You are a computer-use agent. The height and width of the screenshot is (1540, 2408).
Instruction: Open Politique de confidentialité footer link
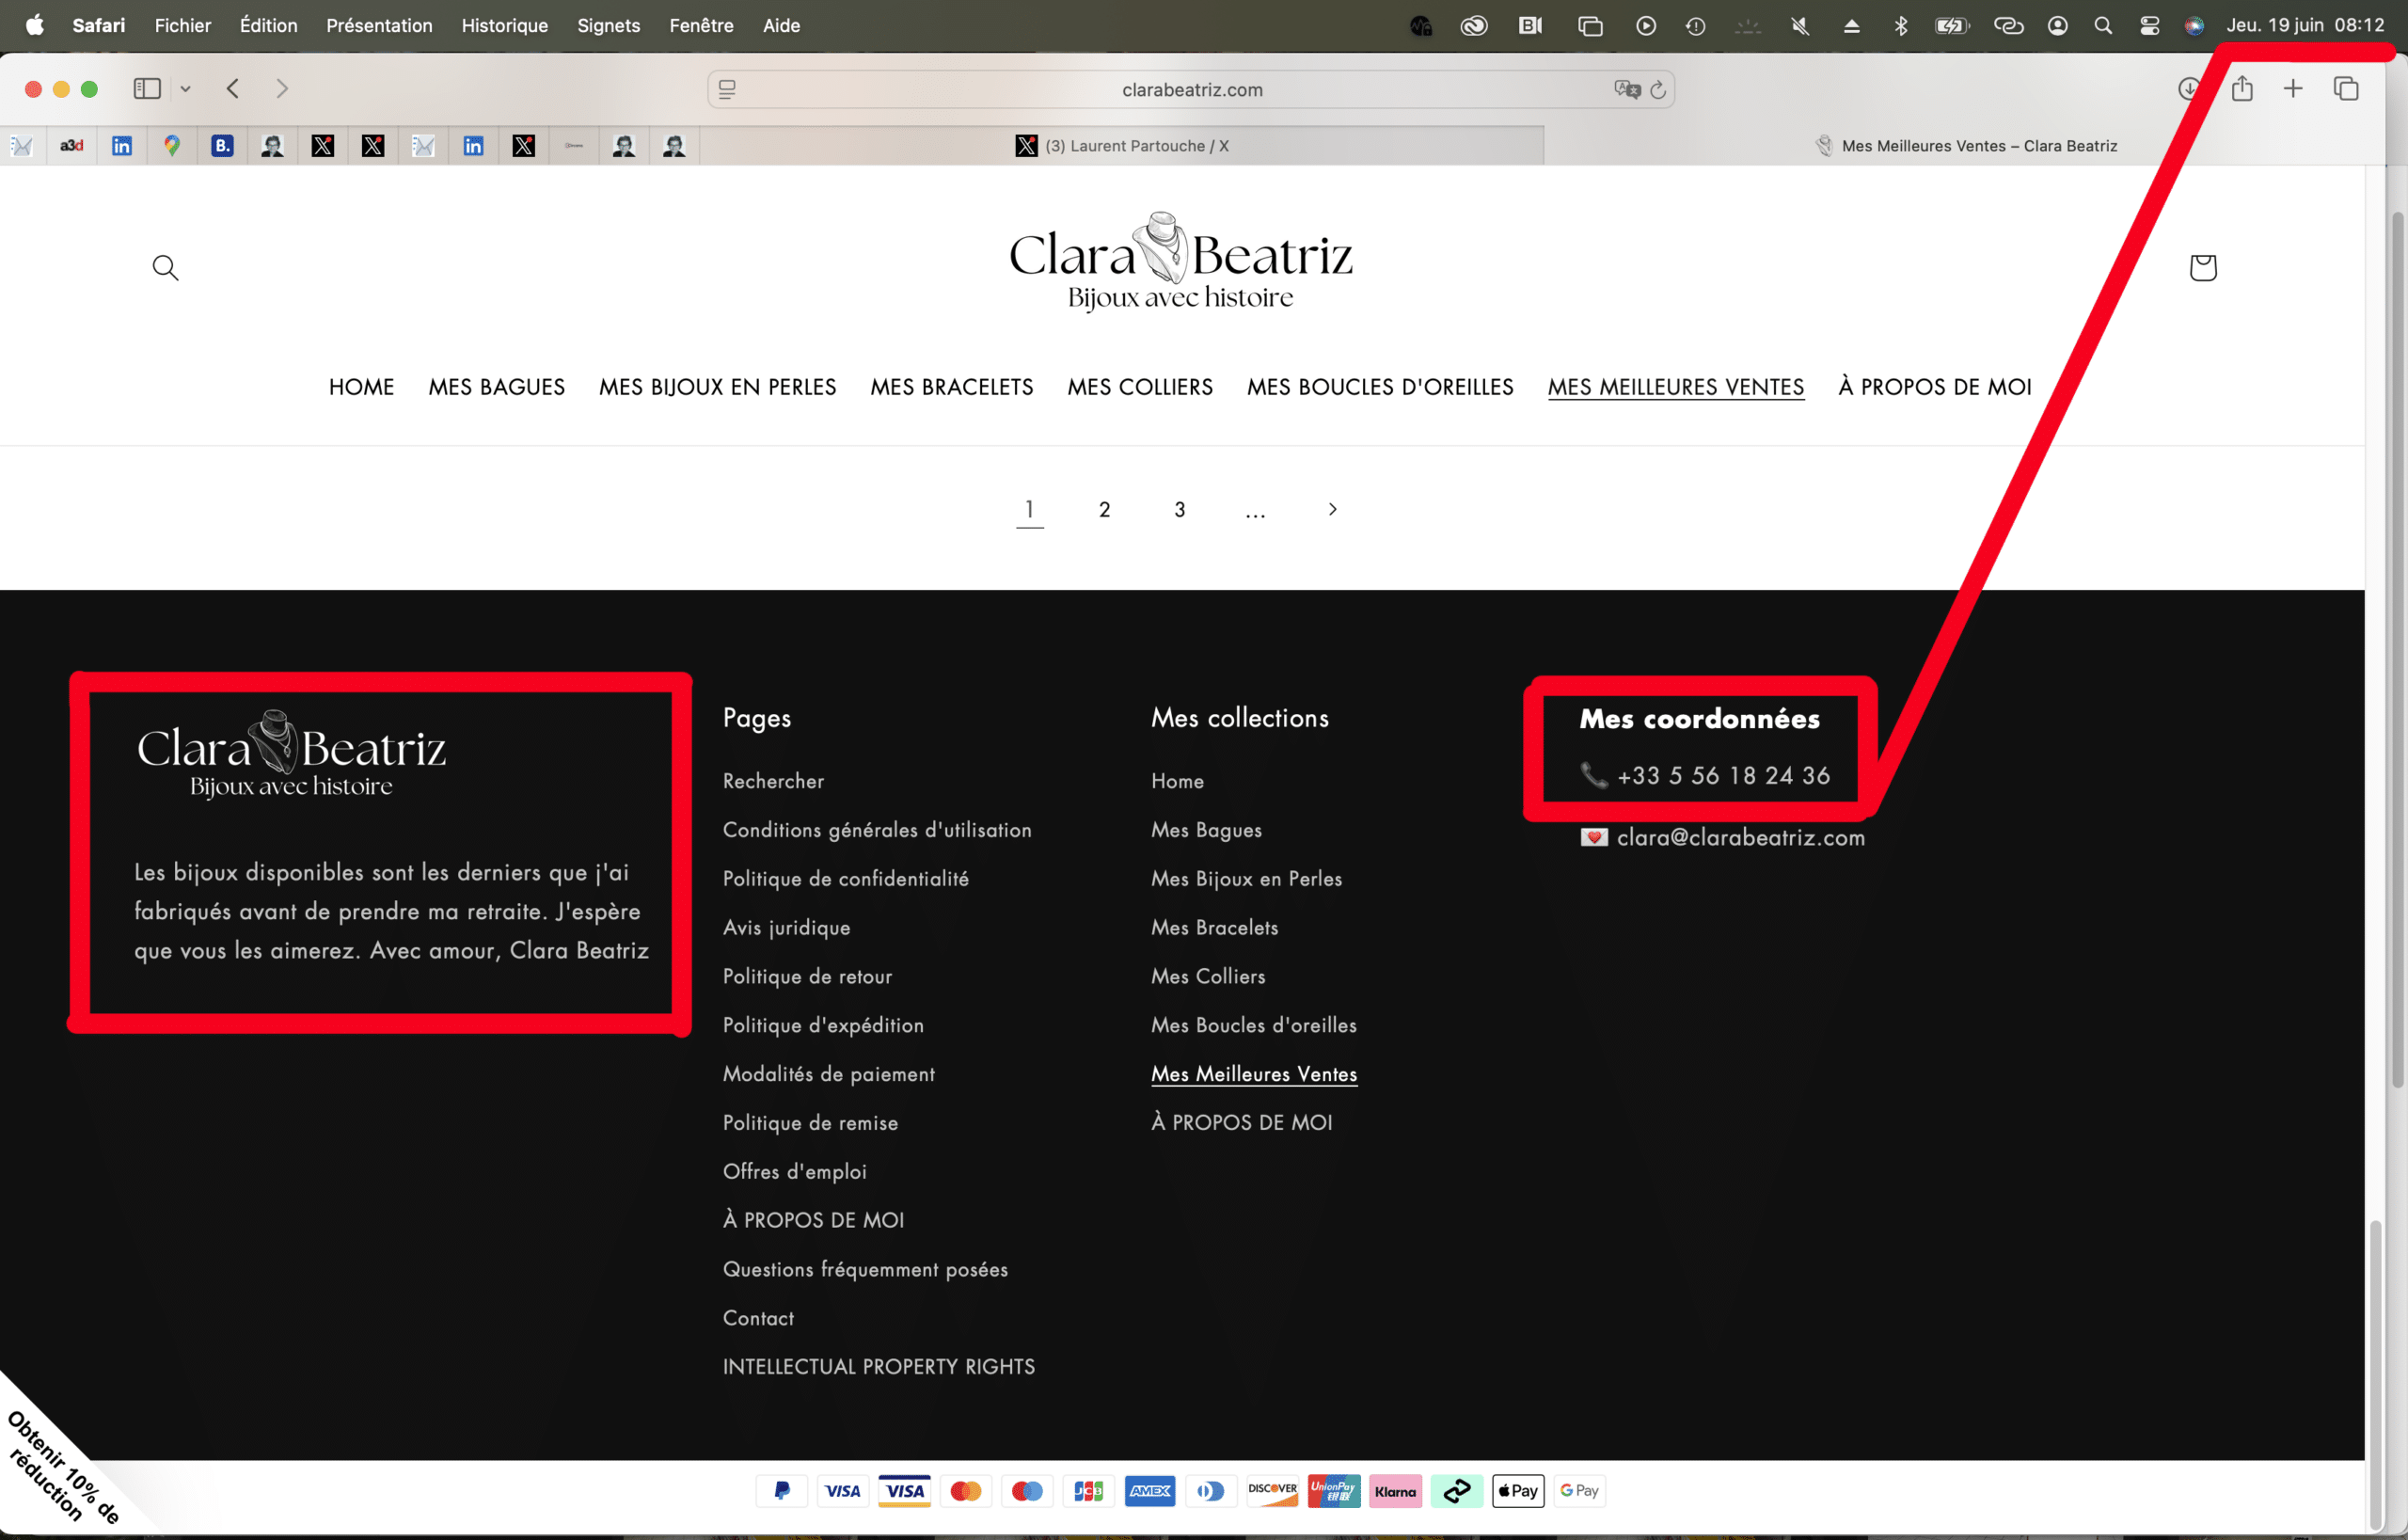tap(846, 878)
